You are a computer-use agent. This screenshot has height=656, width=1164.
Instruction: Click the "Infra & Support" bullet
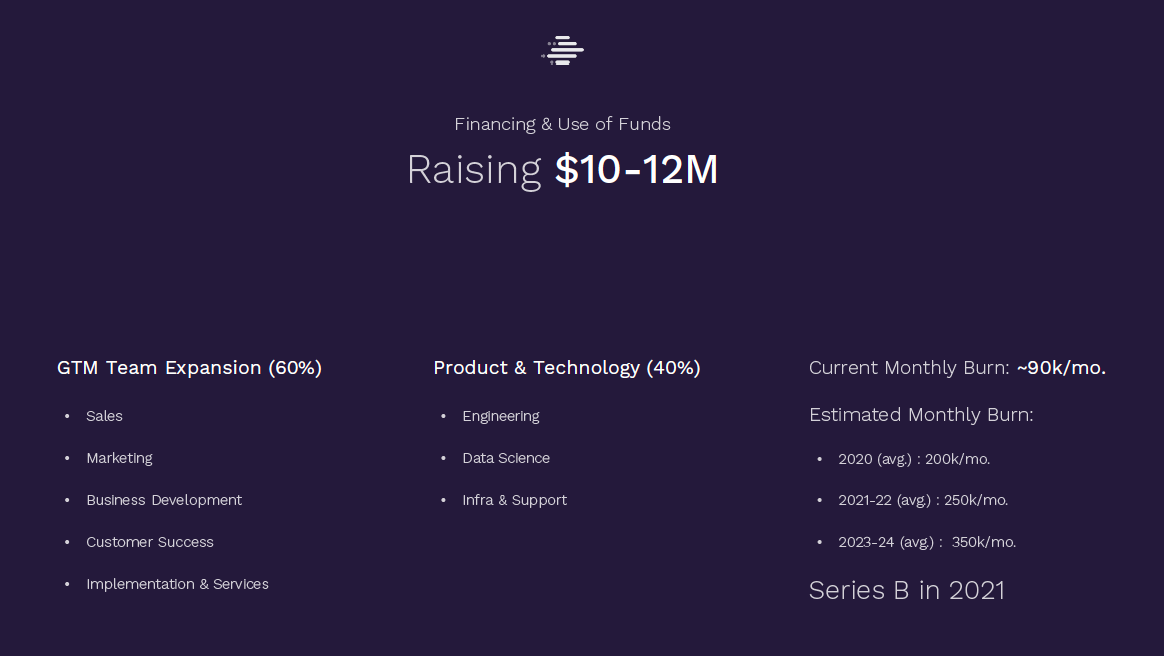tap(514, 500)
